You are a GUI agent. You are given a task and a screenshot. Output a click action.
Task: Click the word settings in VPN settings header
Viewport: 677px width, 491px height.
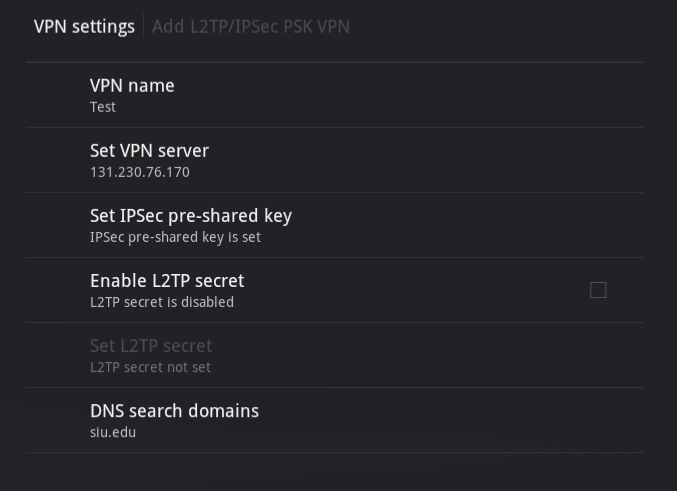pos(104,27)
